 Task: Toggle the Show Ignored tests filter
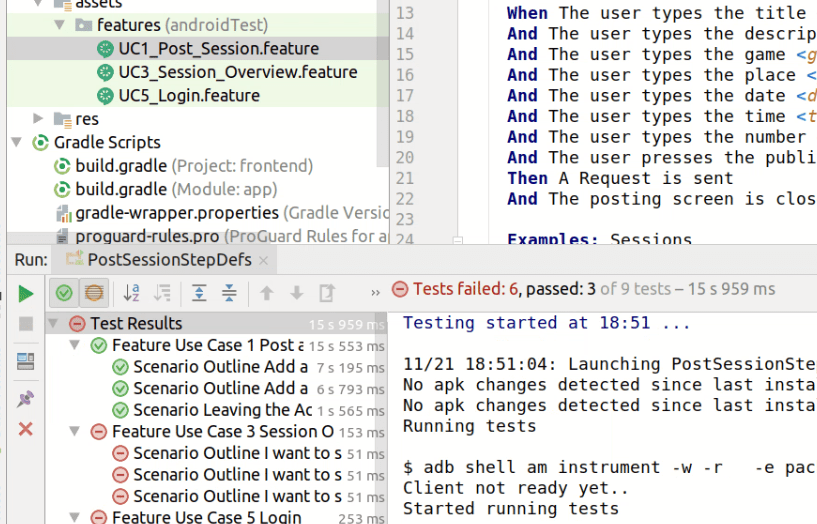[x=93, y=293]
